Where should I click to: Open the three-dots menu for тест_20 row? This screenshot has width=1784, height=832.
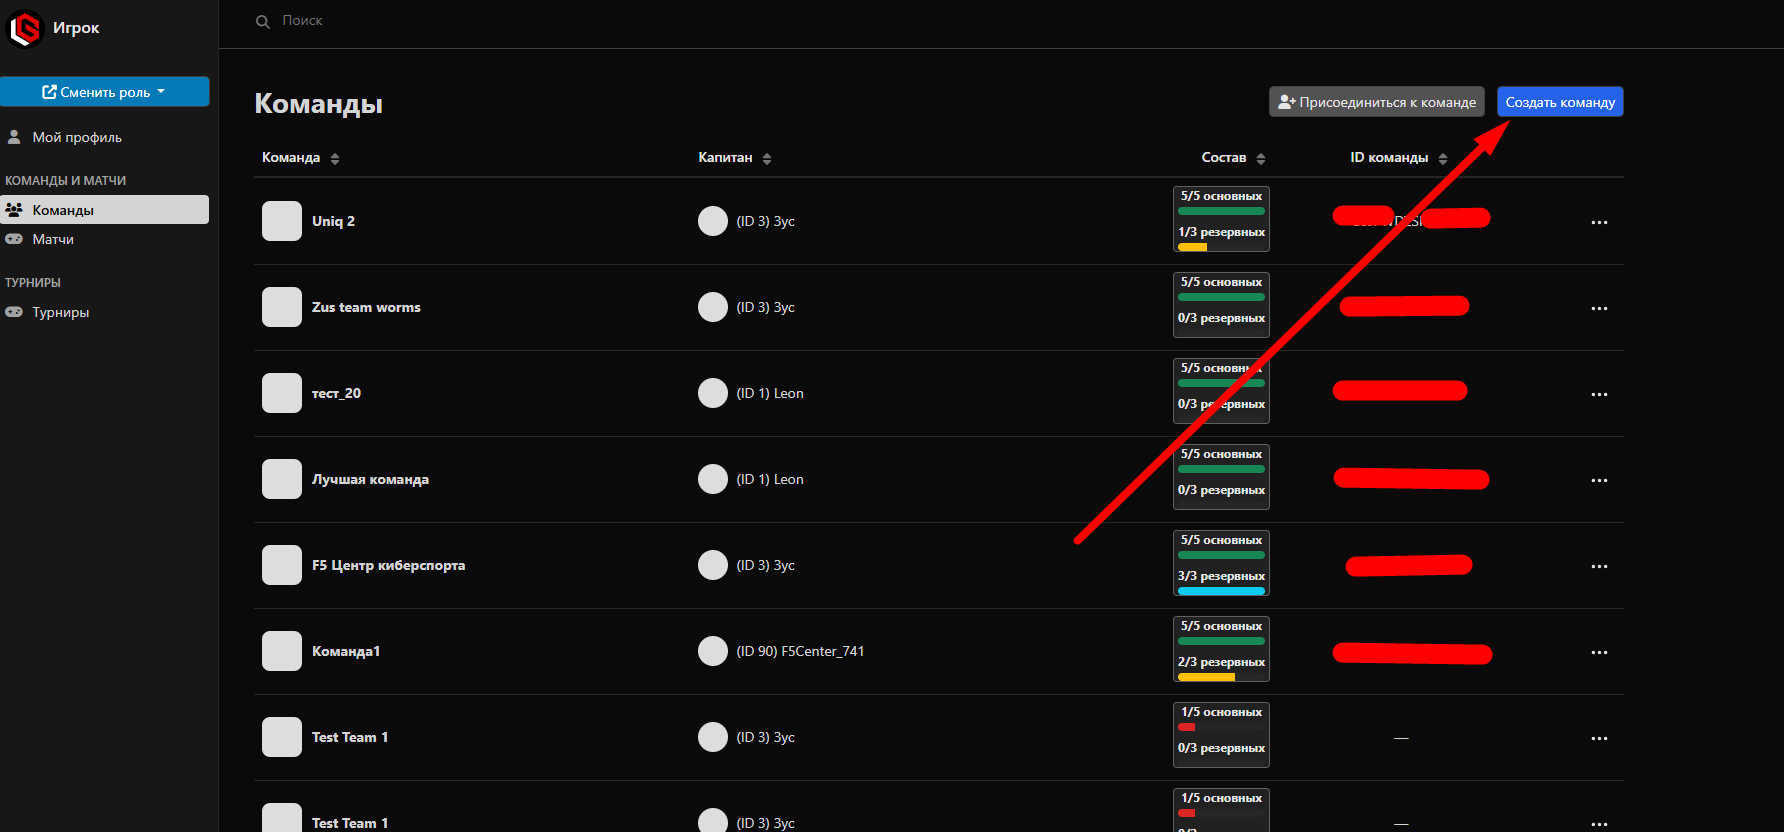(1599, 394)
